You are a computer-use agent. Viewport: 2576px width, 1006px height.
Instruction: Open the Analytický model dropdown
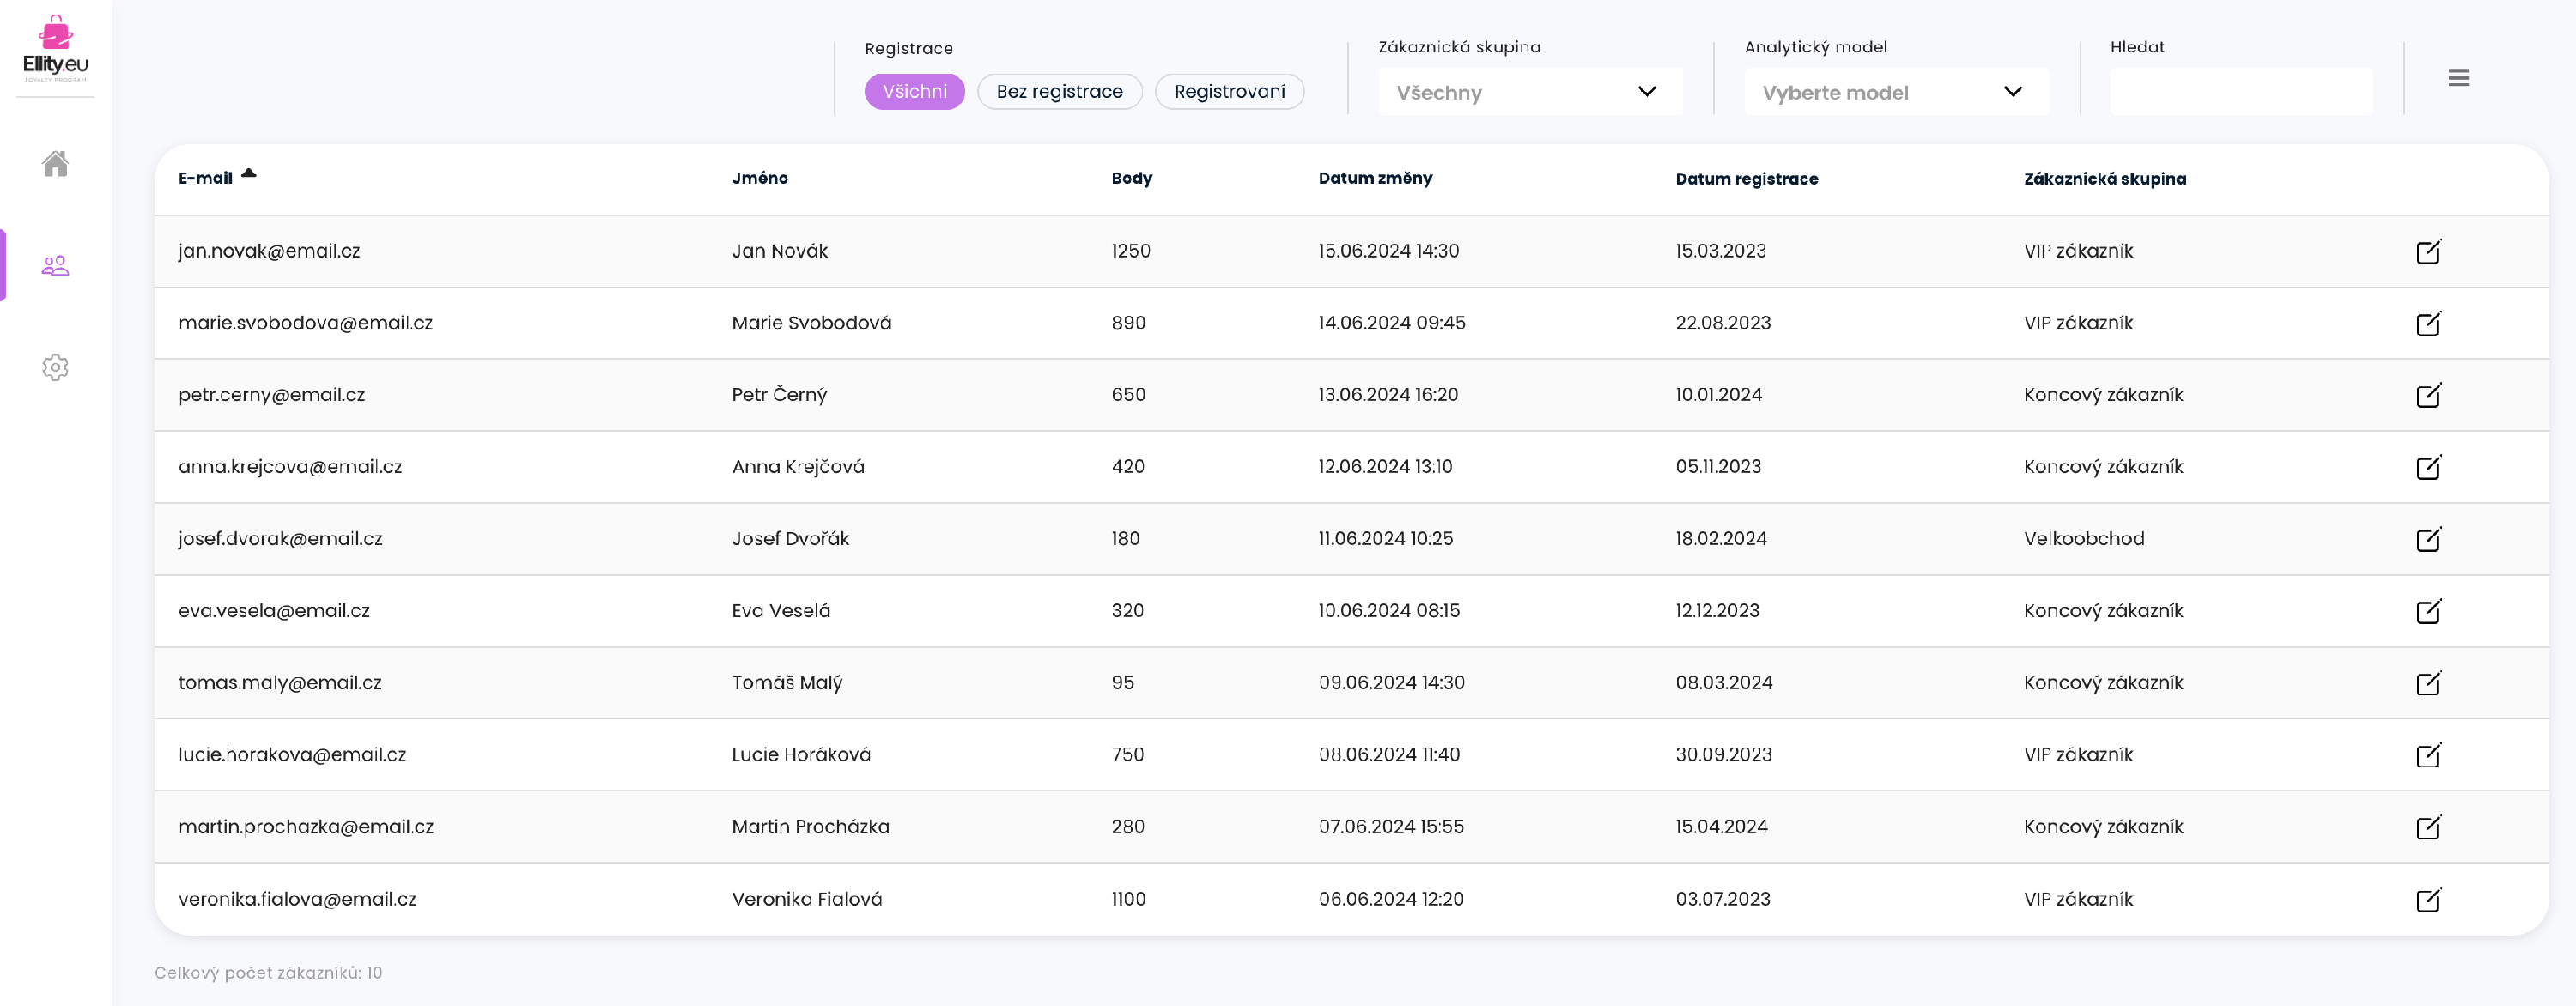1895,92
